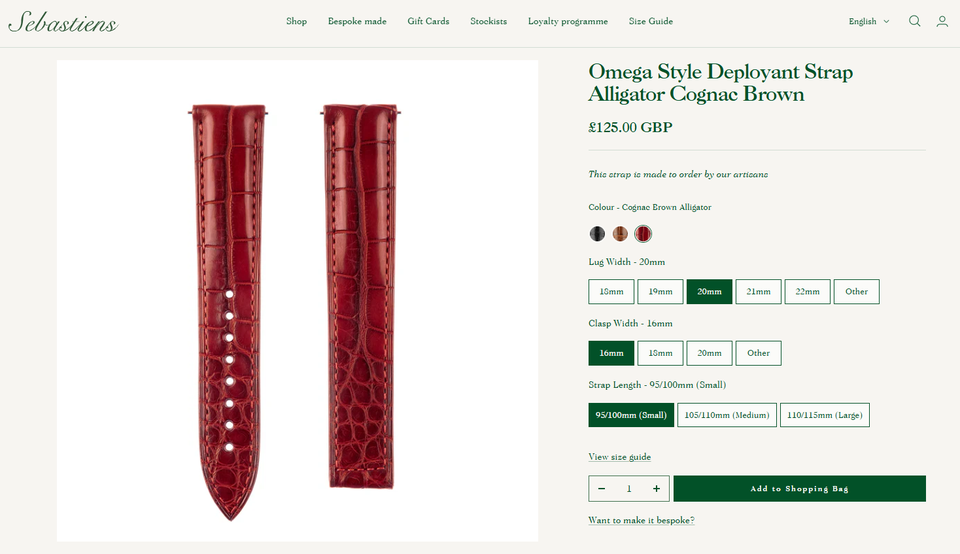Decrease quantity with the minus icon
The width and height of the screenshot is (960, 554).
pos(601,488)
